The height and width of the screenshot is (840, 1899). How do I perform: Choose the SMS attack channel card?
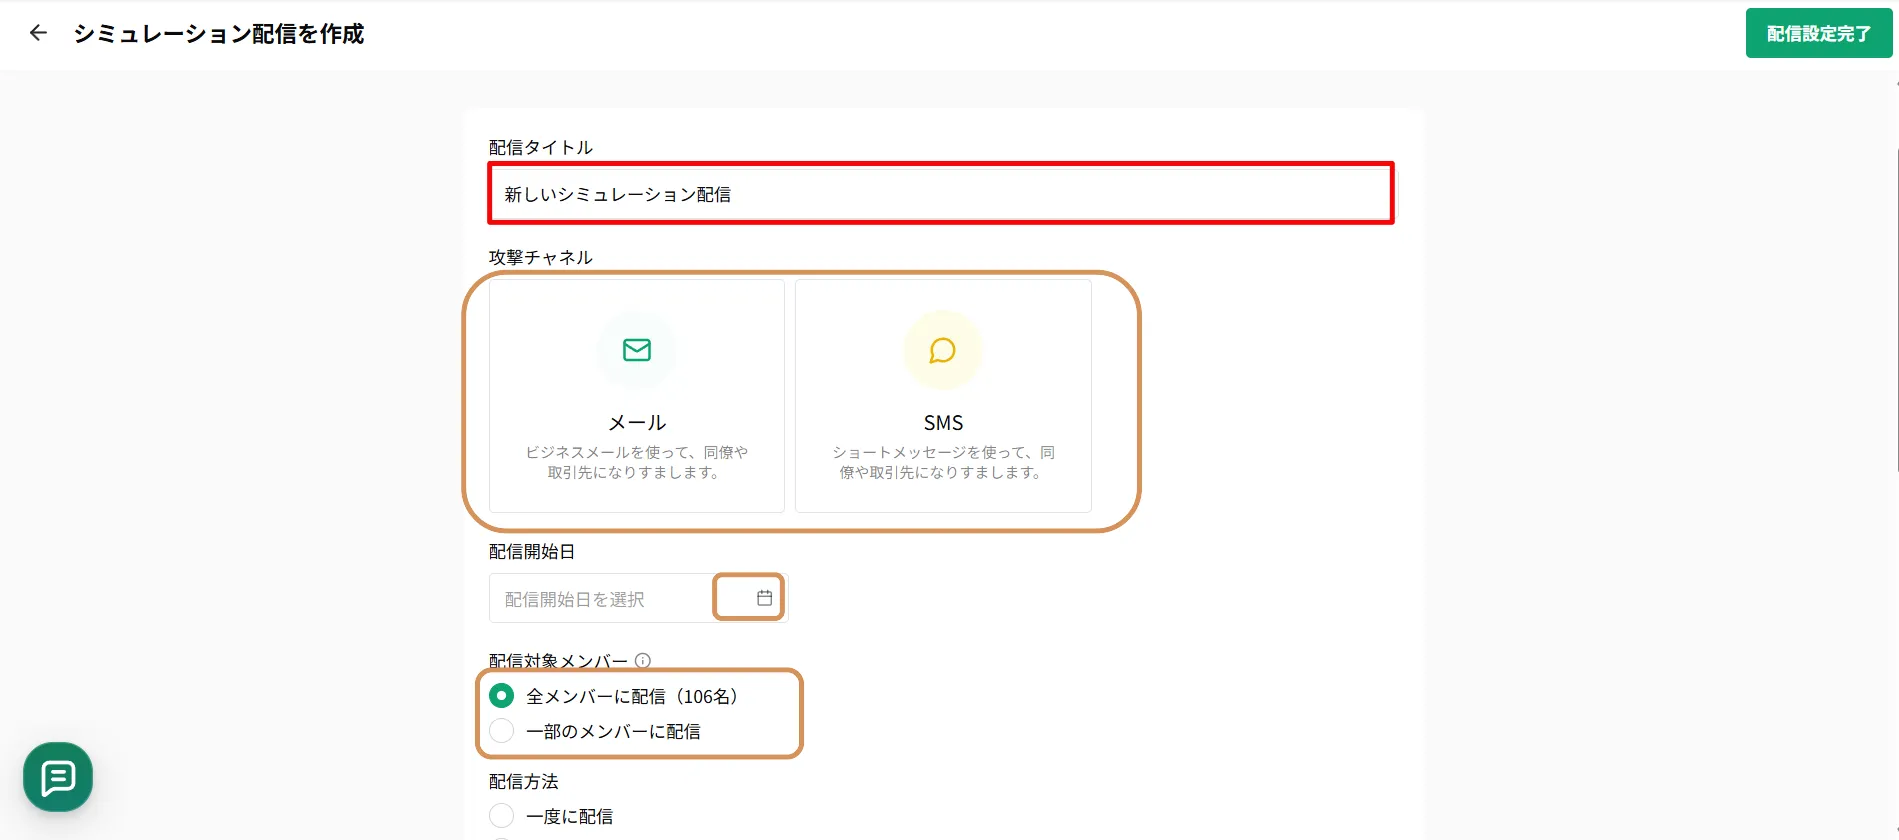point(943,396)
